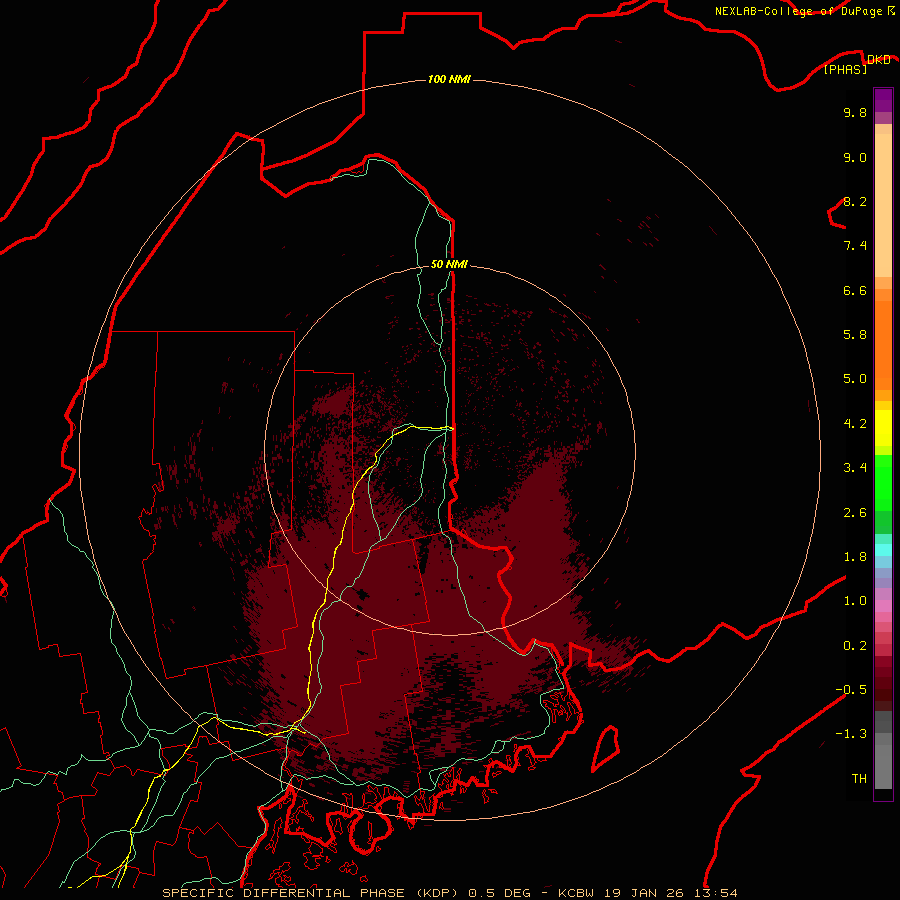The width and height of the screenshot is (900, 900).
Task: Click the "6.6" scale value
Action: click(855, 290)
